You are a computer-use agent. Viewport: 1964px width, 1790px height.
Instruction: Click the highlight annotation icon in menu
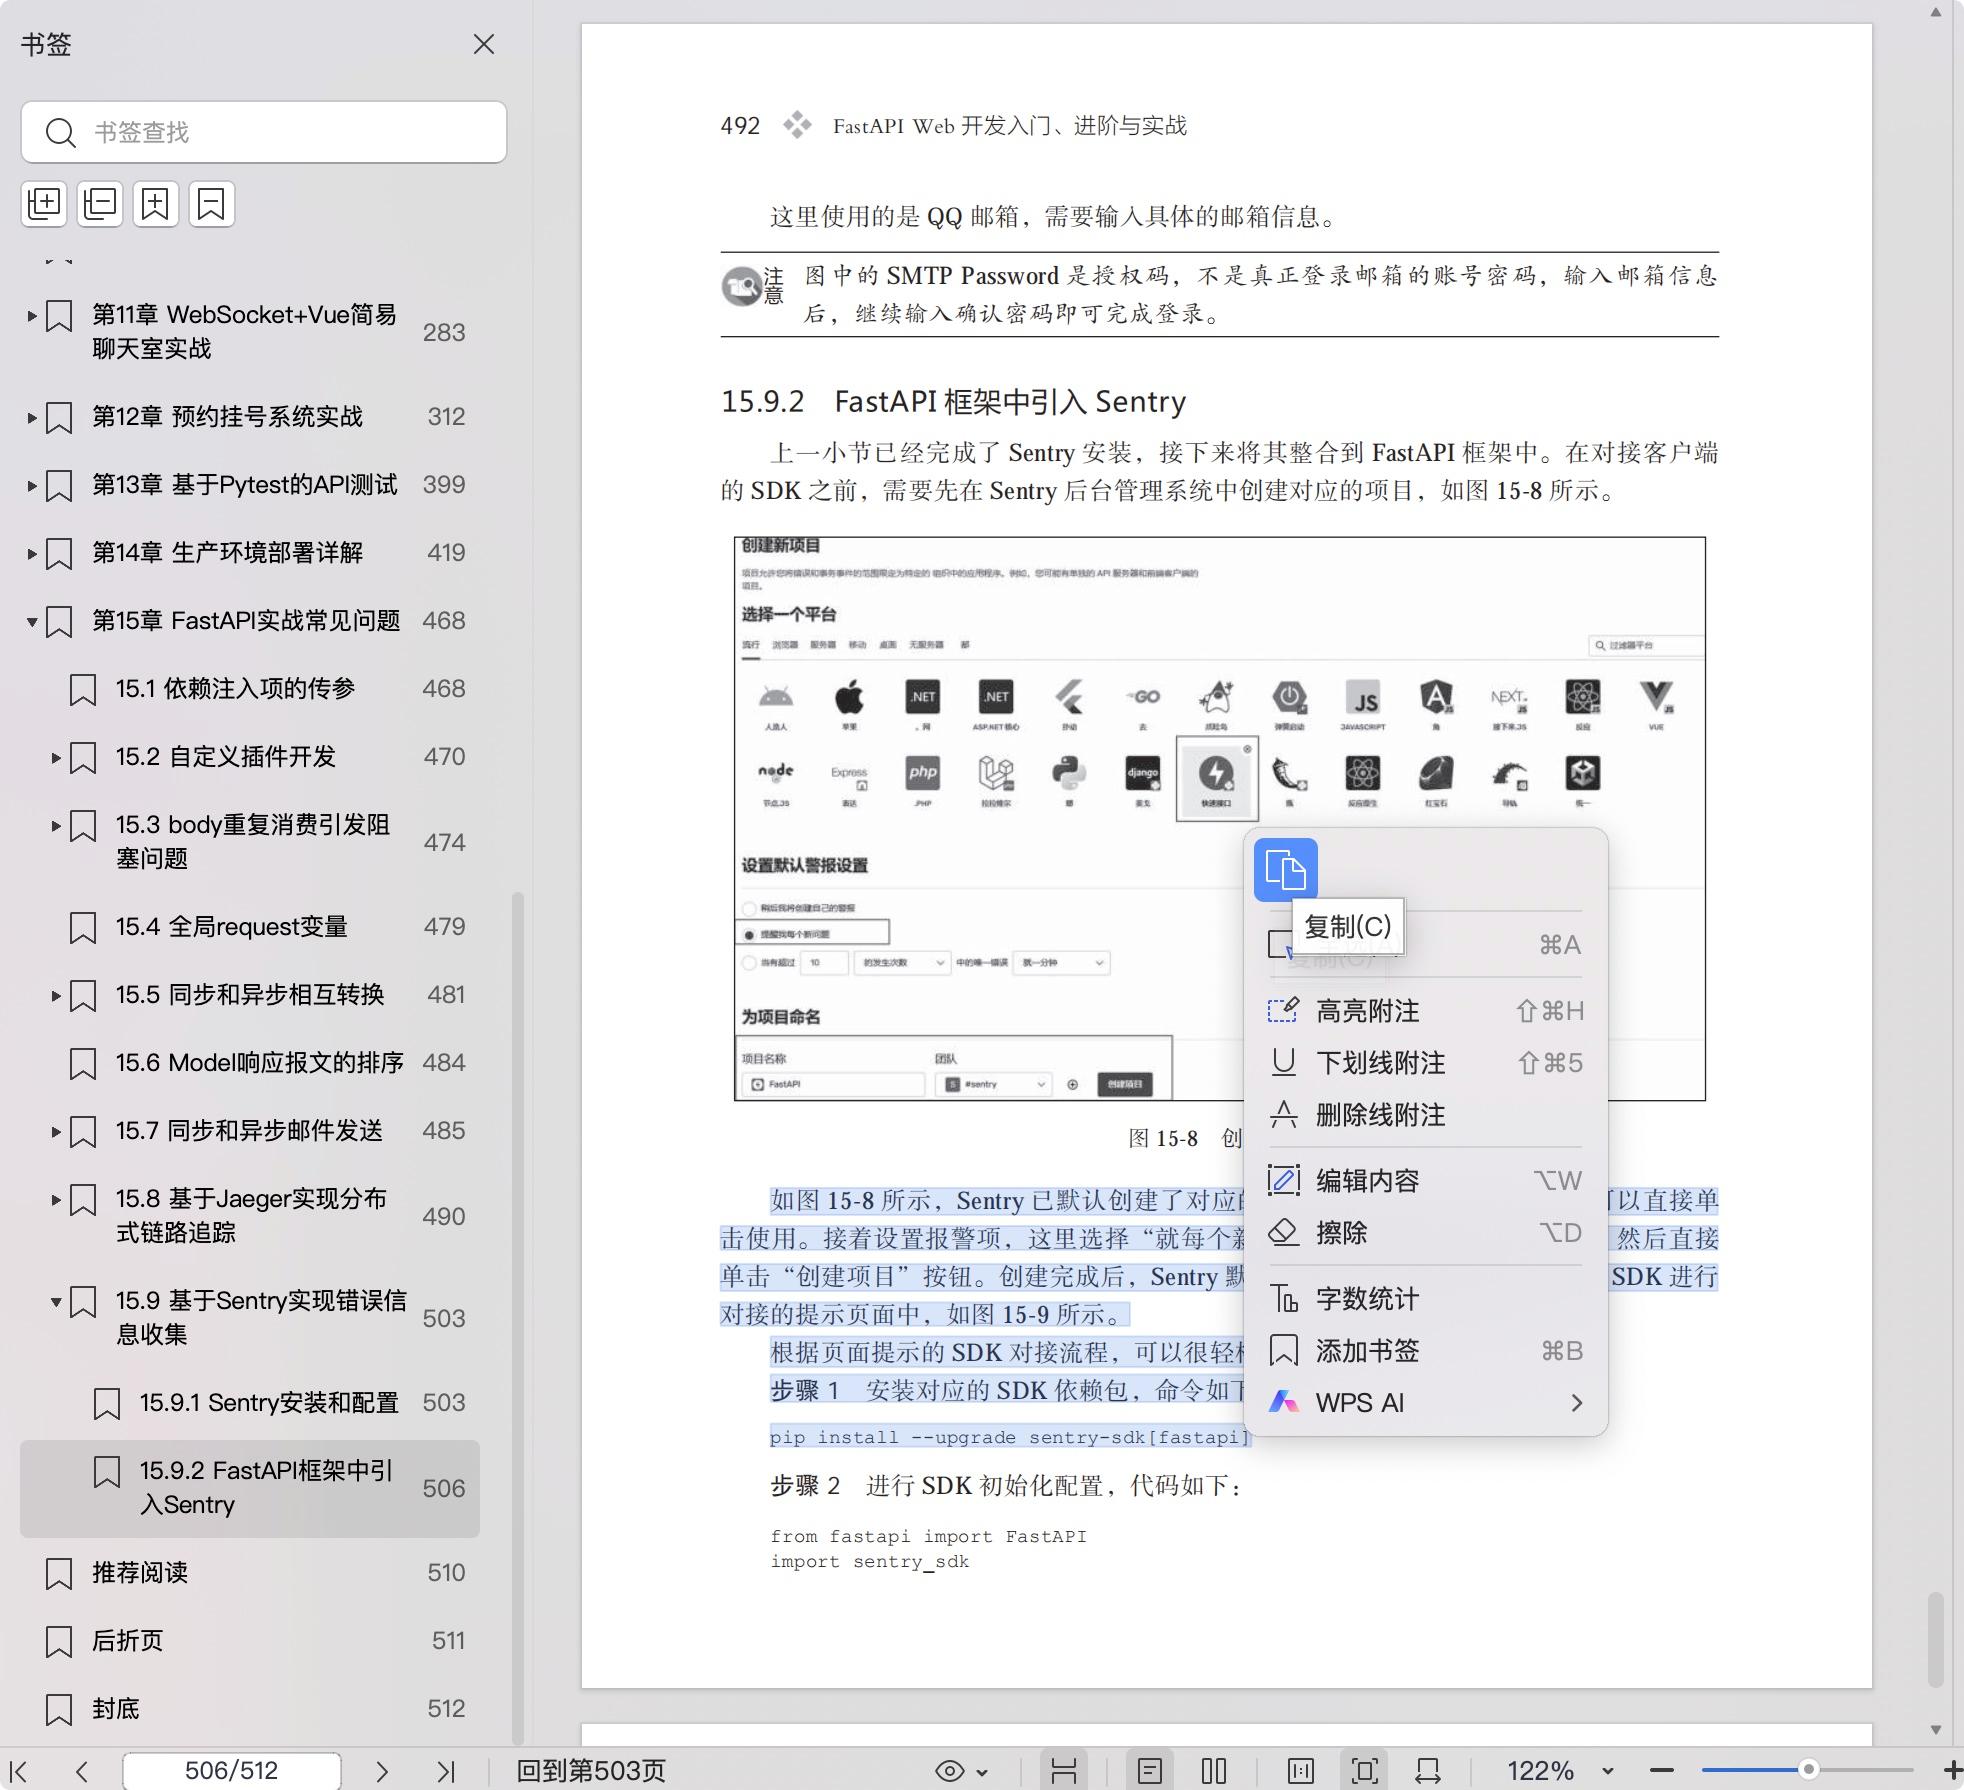click(1284, 1010)
